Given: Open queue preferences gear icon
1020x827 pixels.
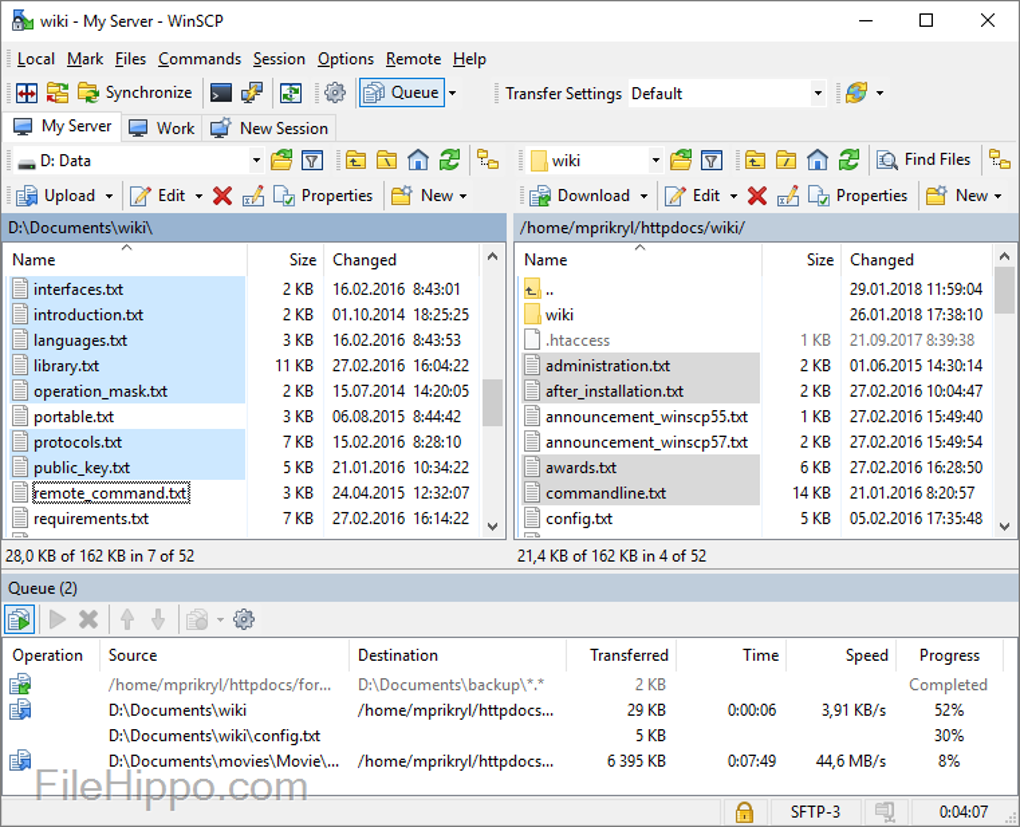Looking at the screenshot, I should (x=243, y=619).
